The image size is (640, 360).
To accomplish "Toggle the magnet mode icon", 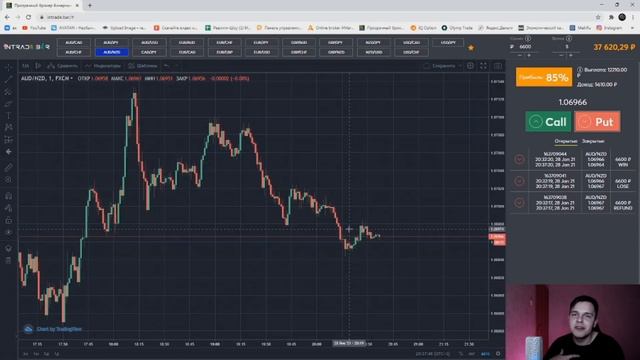I will pyautogui.click(x=8, y=196).
